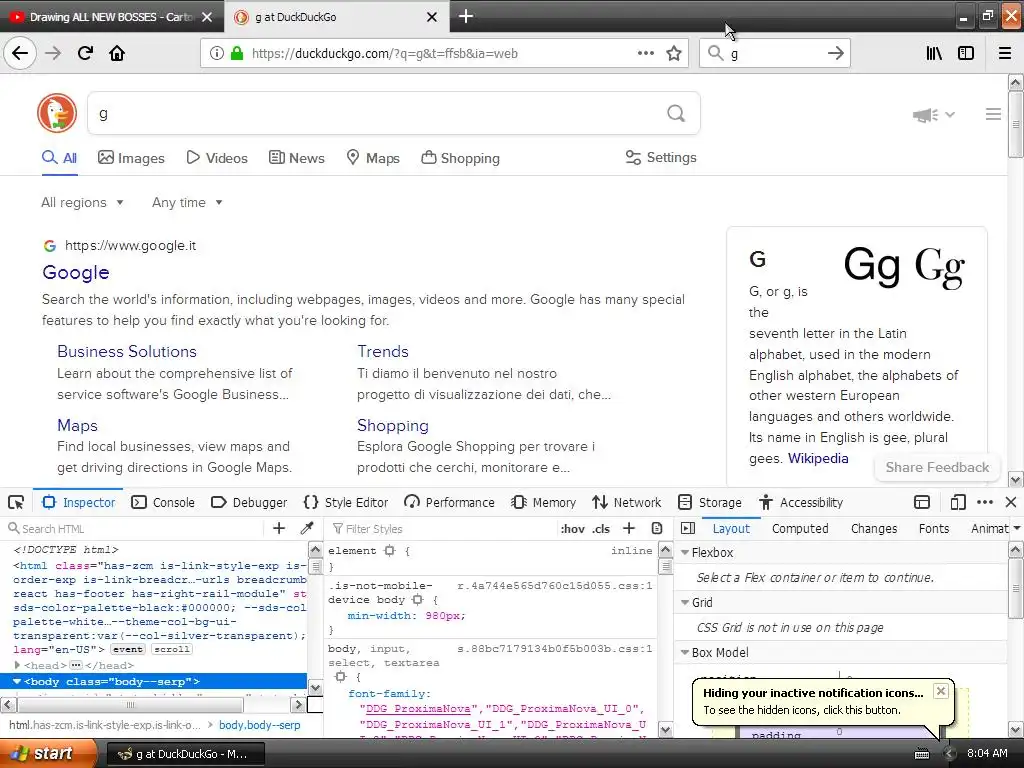1024x768 pixels.
Task: Expand the head element in markup tree
Action: [17, 665]
